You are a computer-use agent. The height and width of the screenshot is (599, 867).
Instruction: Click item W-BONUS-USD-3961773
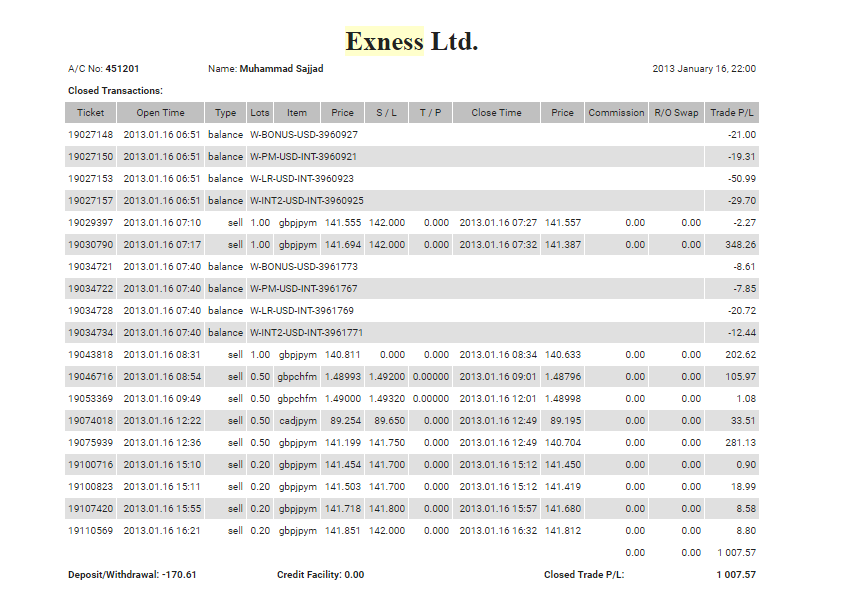304,267
